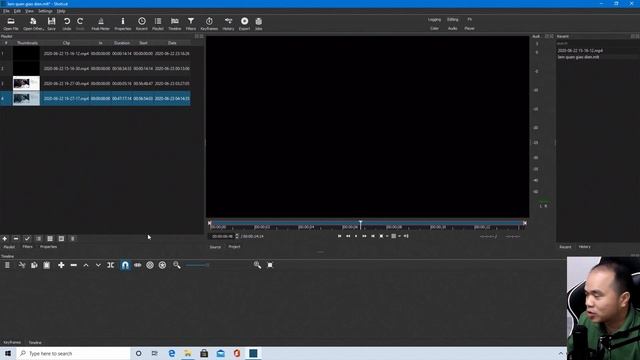Switch playlist to details list view
Viewport: 640px width, 360px height.
[38, 238]
